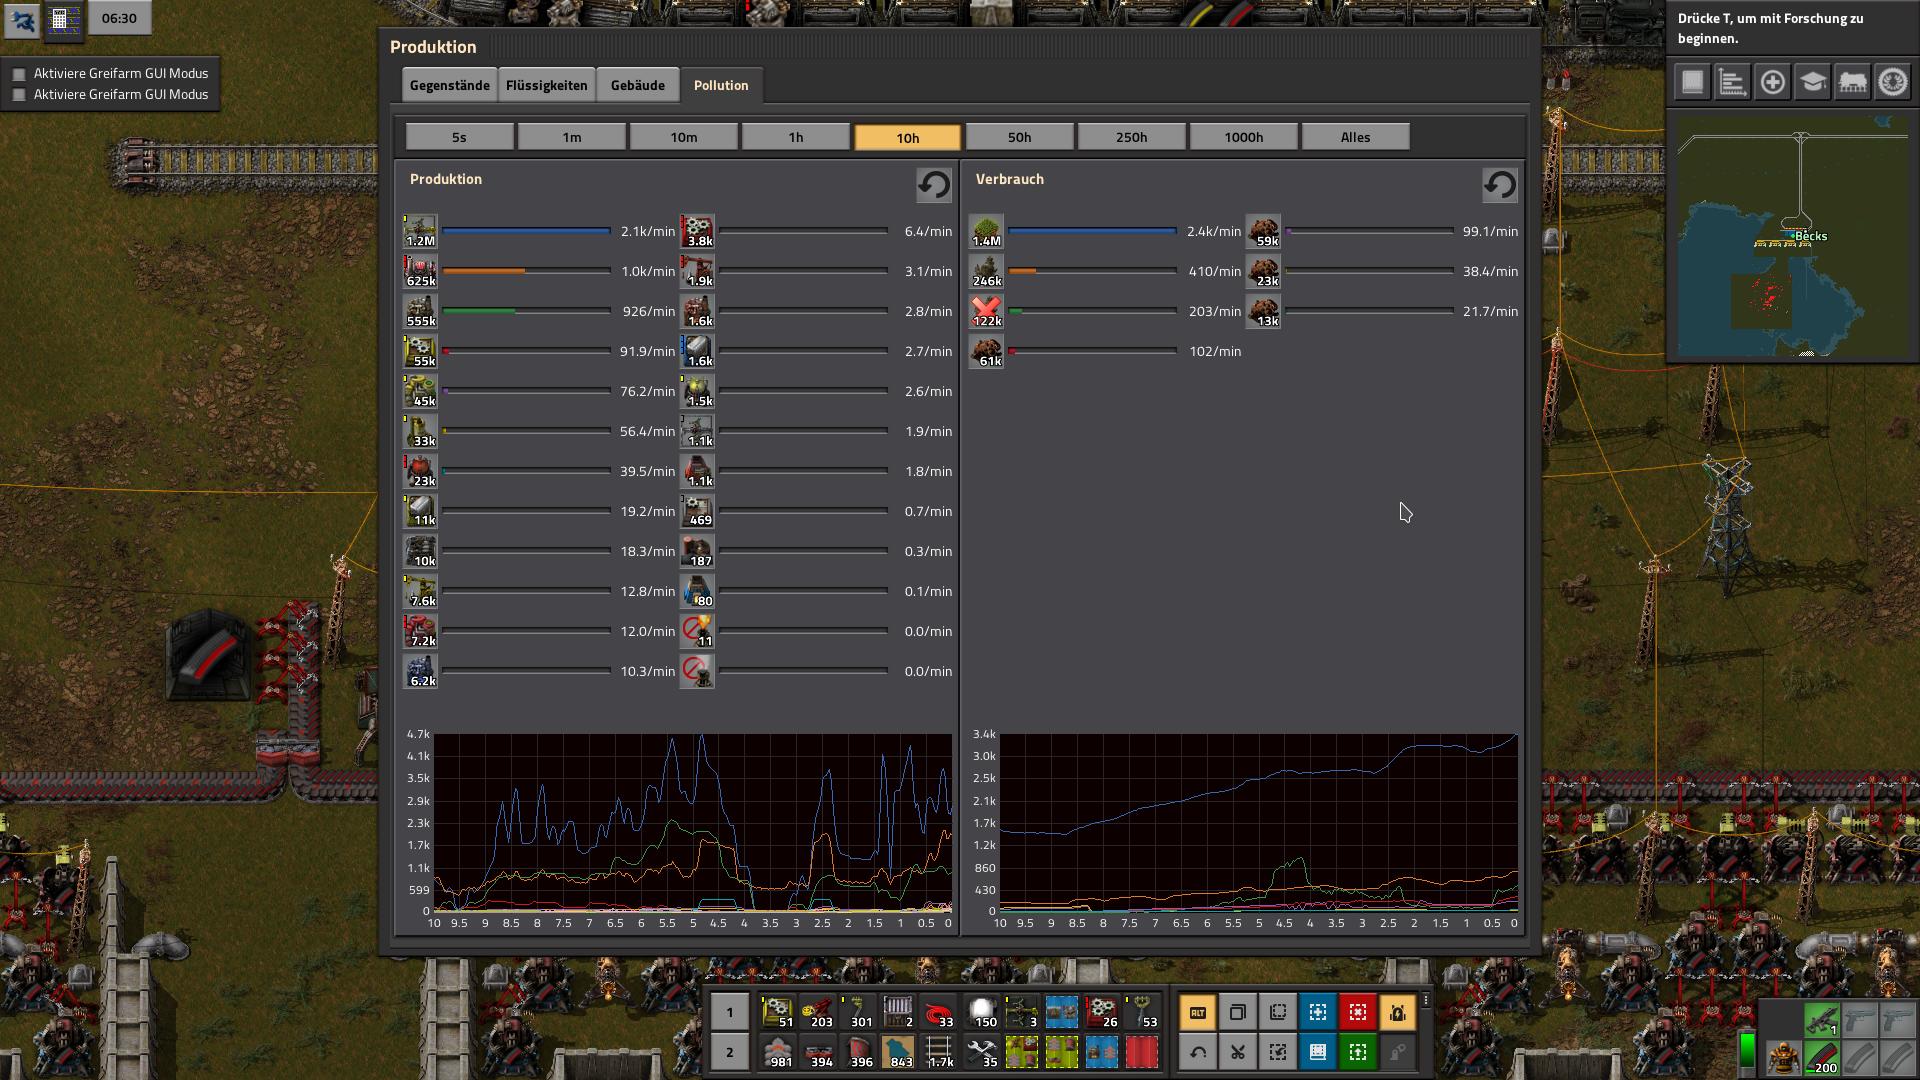Click the green upgrade planner shortcut
The image size is (1920, 1080).
coord(1357,1052)
